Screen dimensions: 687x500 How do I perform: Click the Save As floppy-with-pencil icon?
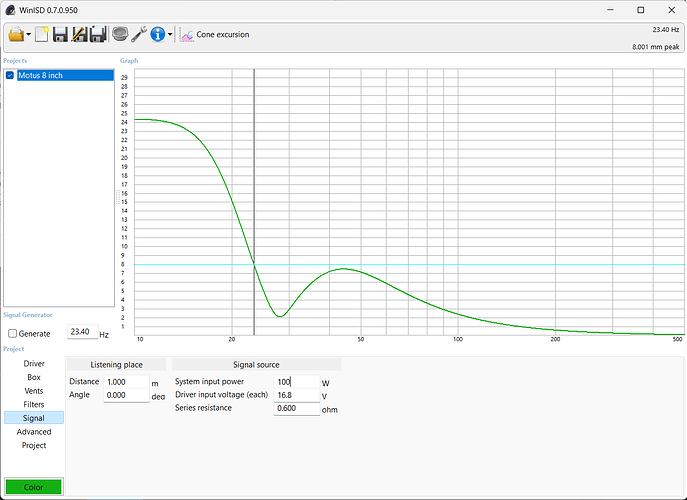click(x=79, y=34)
